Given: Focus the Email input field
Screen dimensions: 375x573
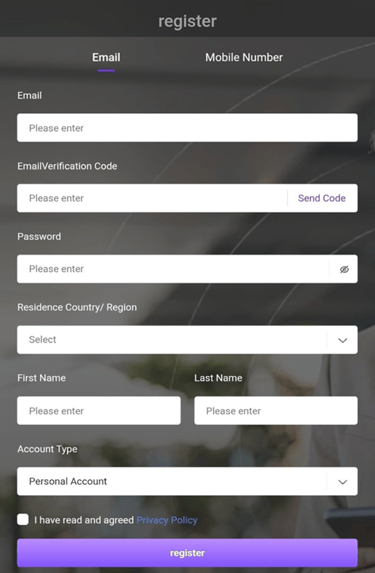Looking at the screenshot, I should point(187,128).
